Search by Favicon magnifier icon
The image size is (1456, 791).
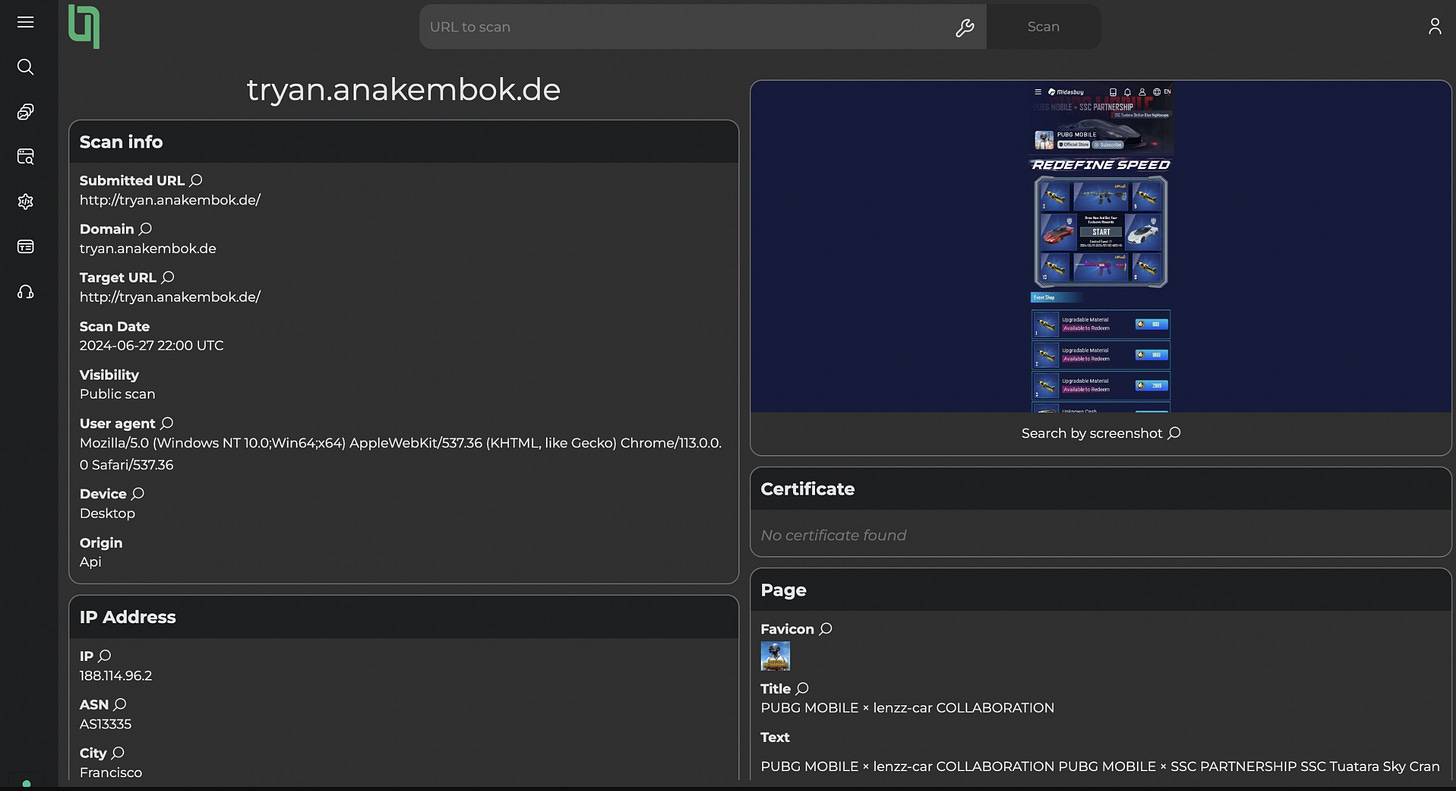(x=826, y=629)
